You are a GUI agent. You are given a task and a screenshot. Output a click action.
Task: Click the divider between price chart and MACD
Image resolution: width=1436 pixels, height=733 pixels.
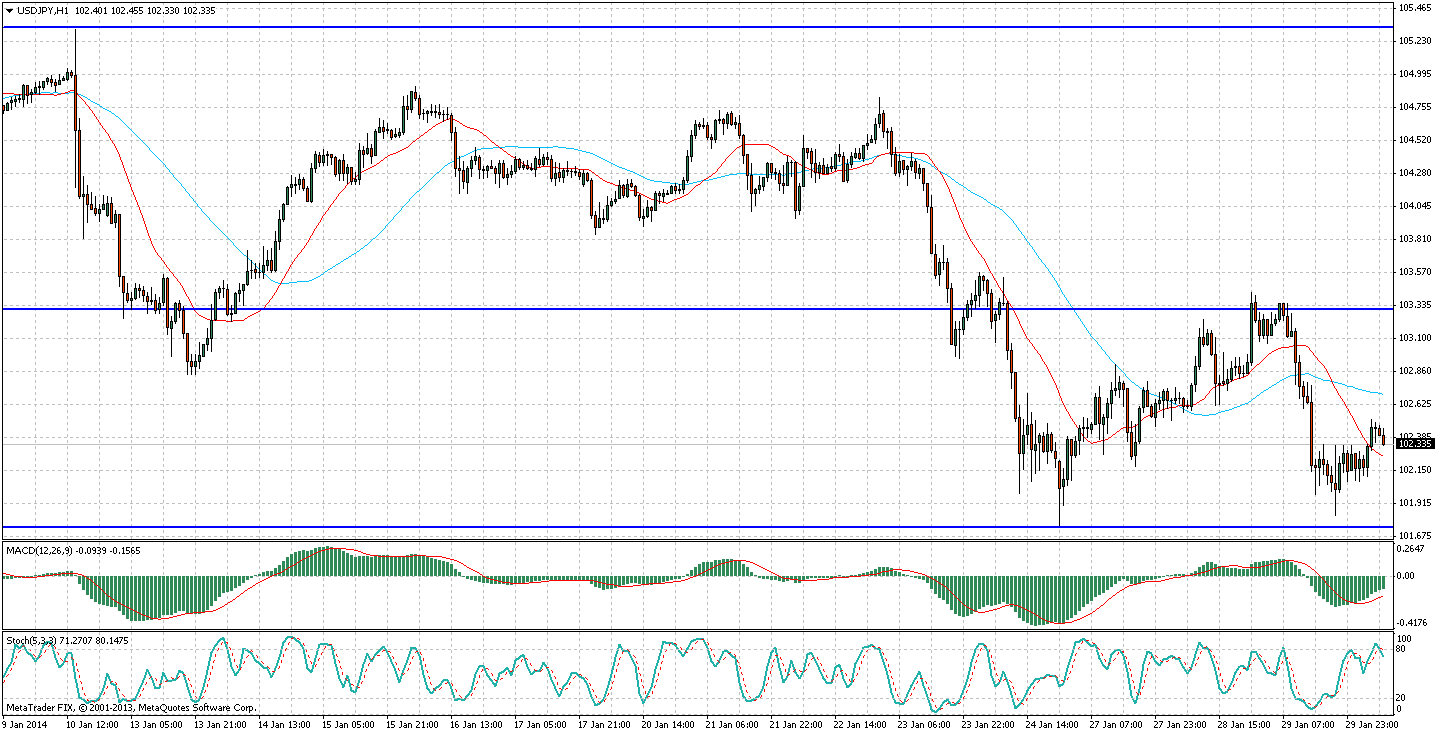click(700, 541)
